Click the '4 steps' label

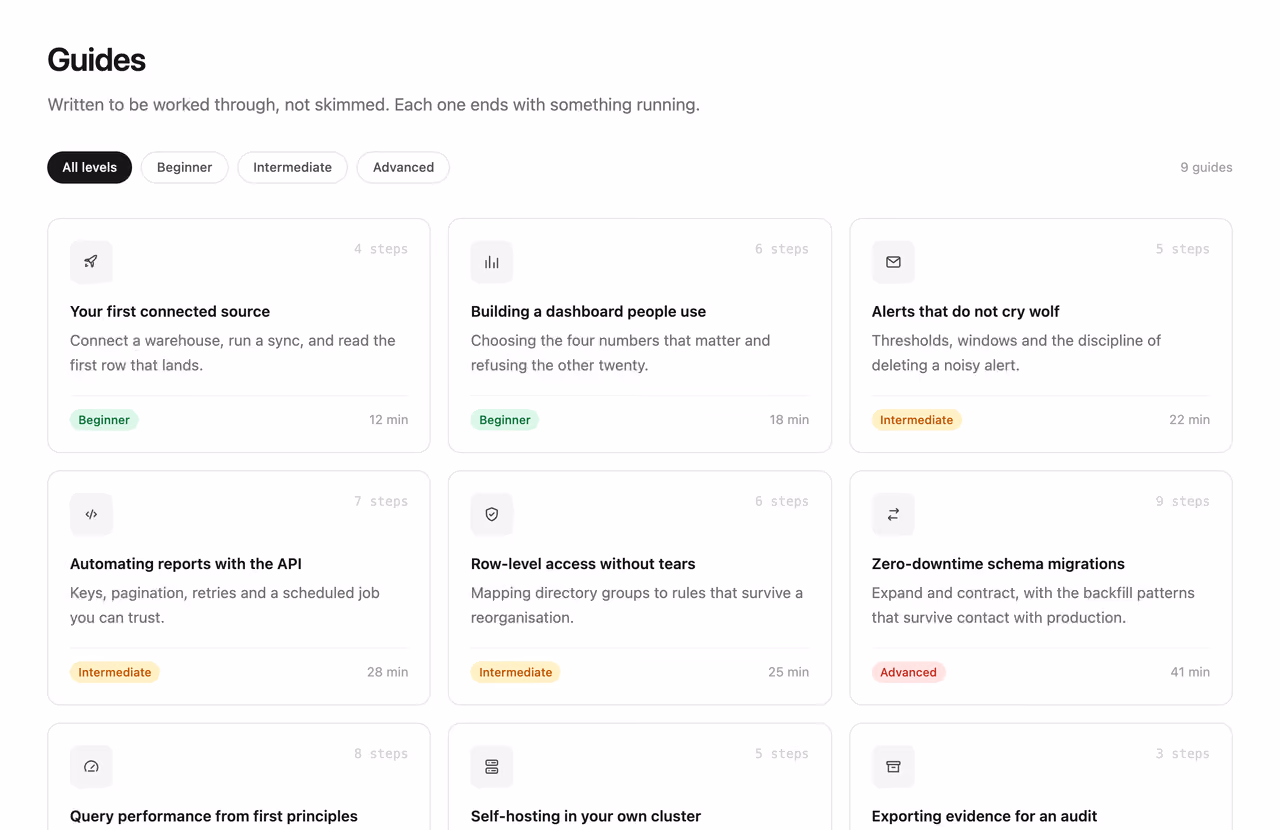(381, 249)
